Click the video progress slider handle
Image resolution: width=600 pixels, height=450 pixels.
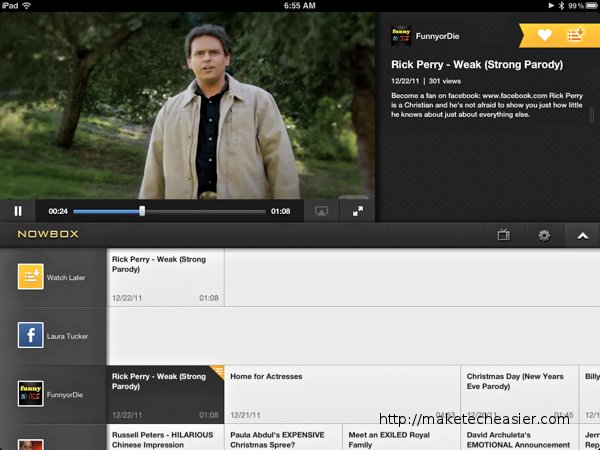click(x=142, y=211)
